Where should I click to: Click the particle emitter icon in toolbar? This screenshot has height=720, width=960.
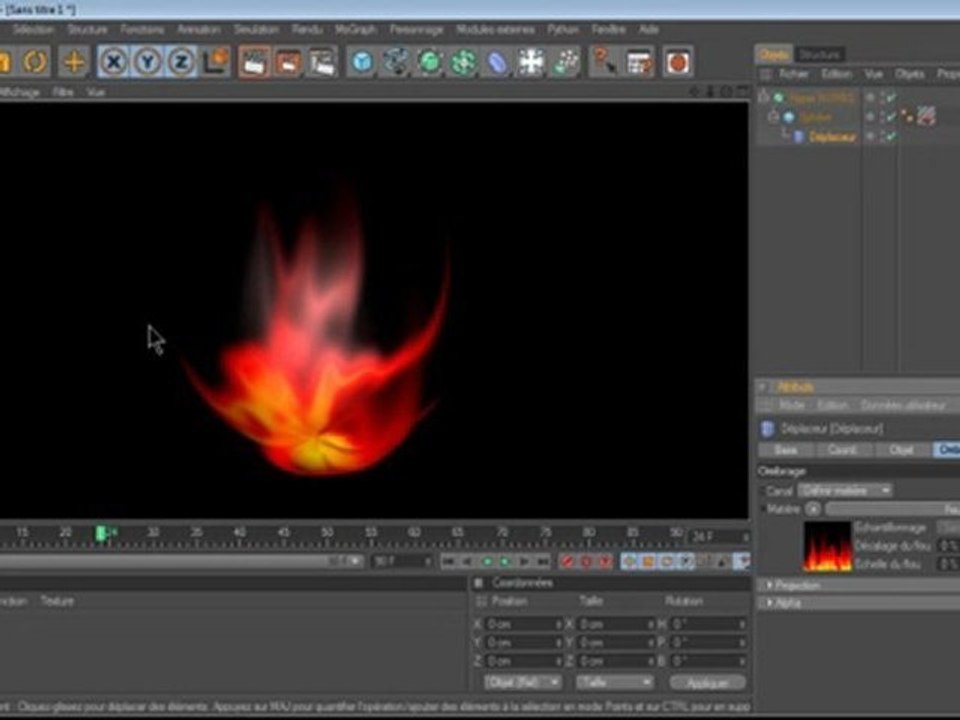tap(565, 62)
